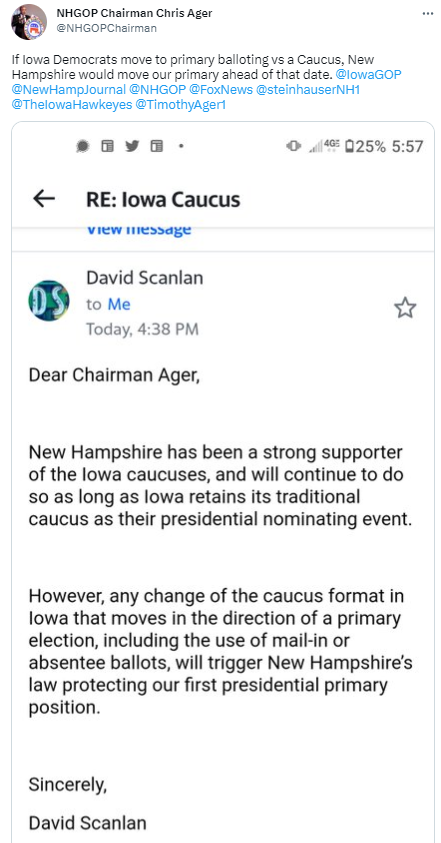Open NHGOP Chairman Chris Ager's profile avatar
This screenshot has width=441, height=843.
(29, 22)
